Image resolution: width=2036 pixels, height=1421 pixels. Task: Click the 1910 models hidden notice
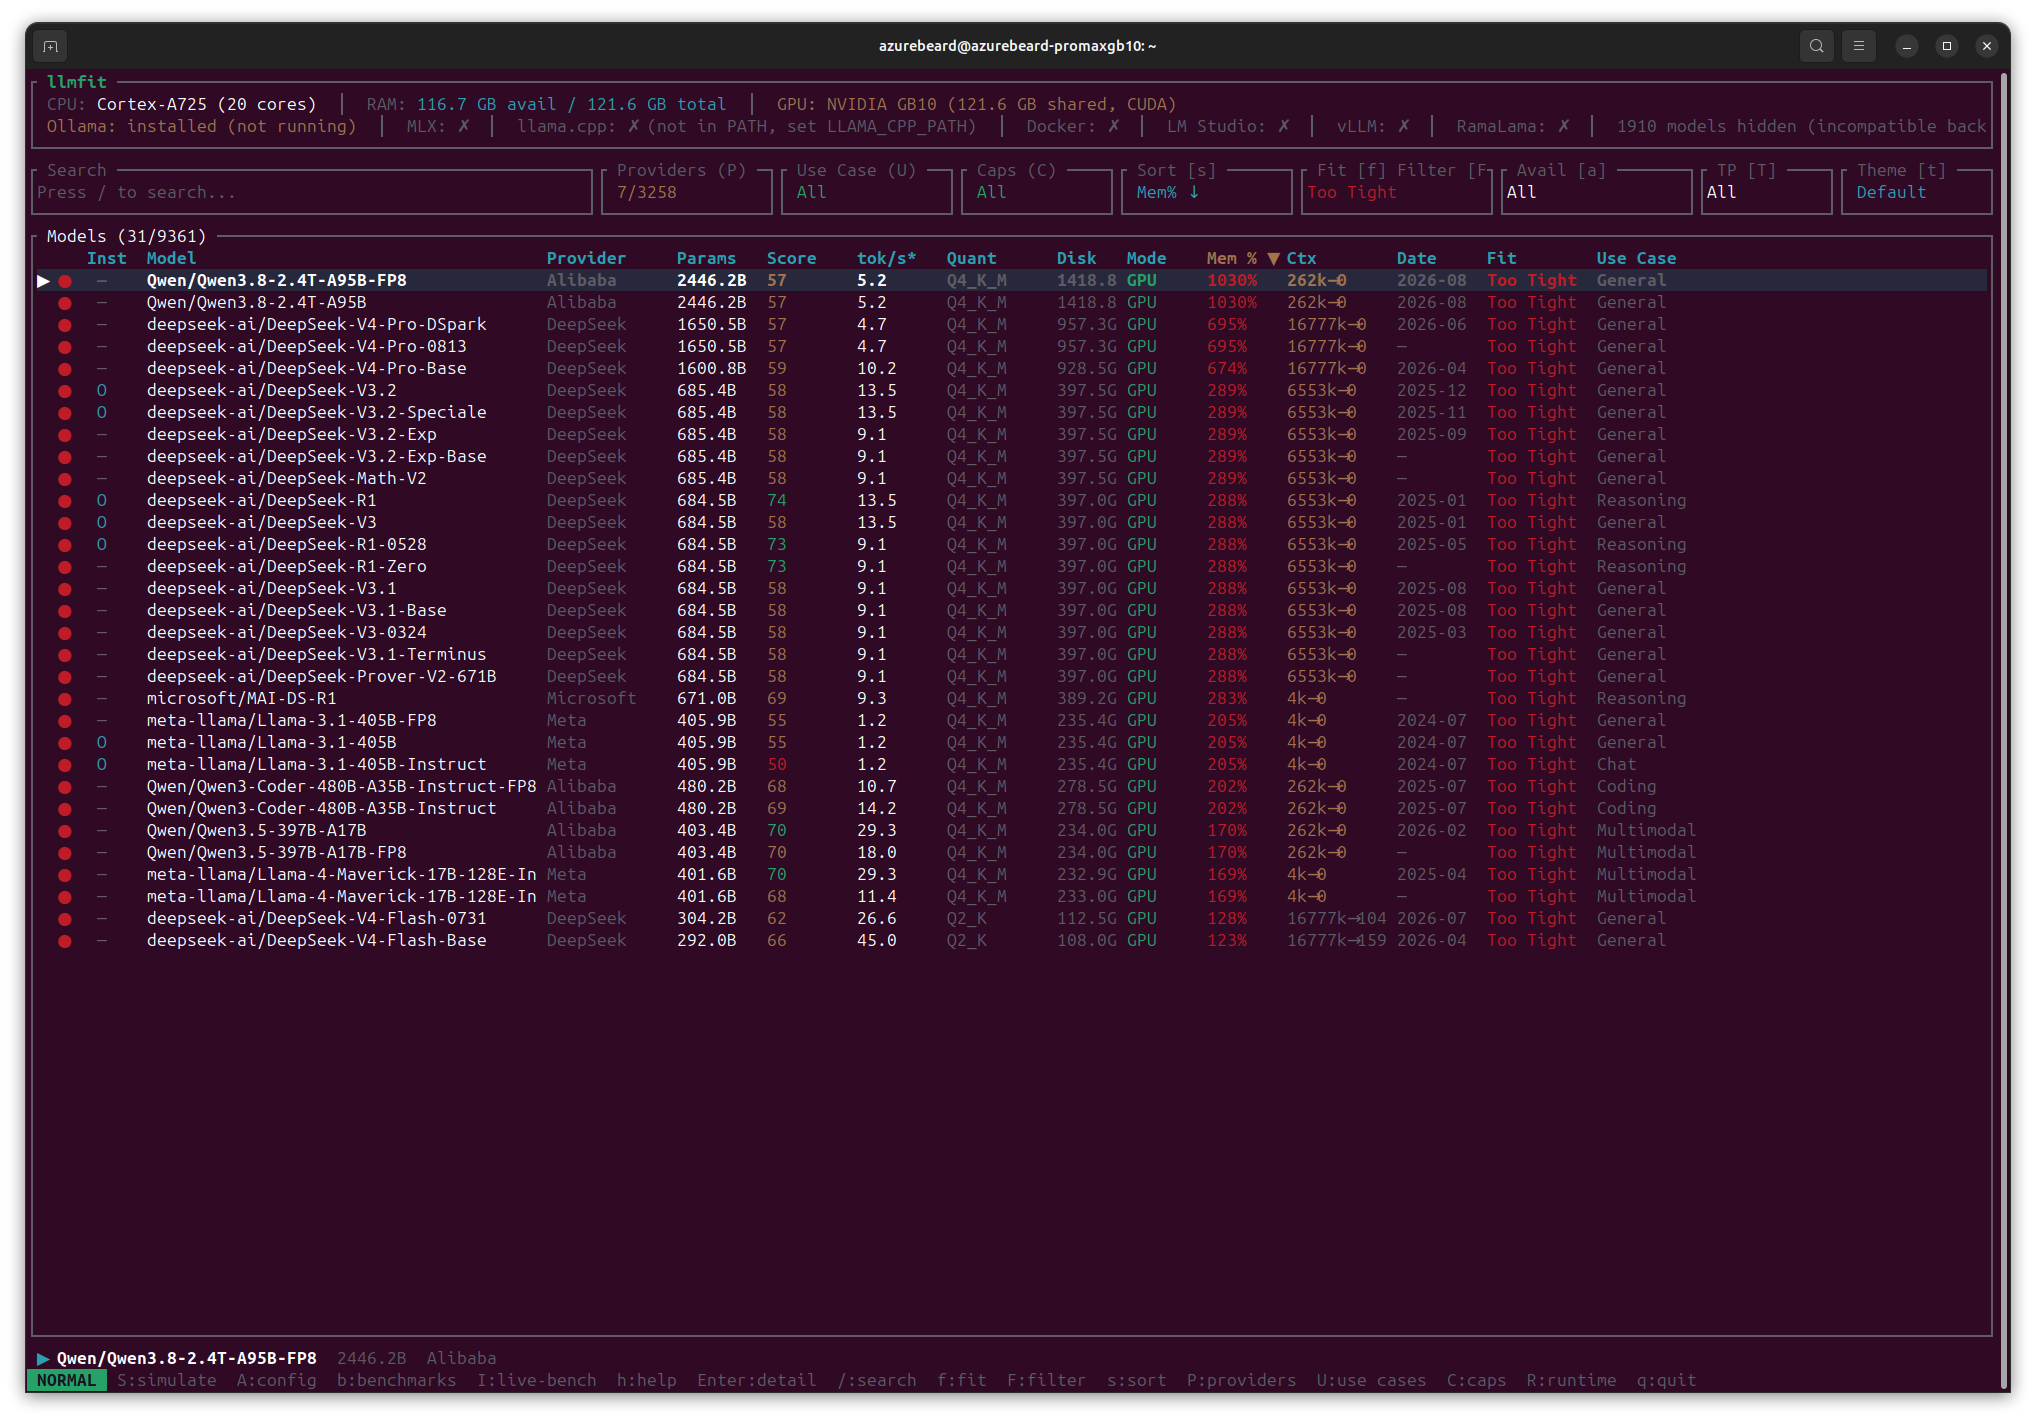pos(1802,127)
